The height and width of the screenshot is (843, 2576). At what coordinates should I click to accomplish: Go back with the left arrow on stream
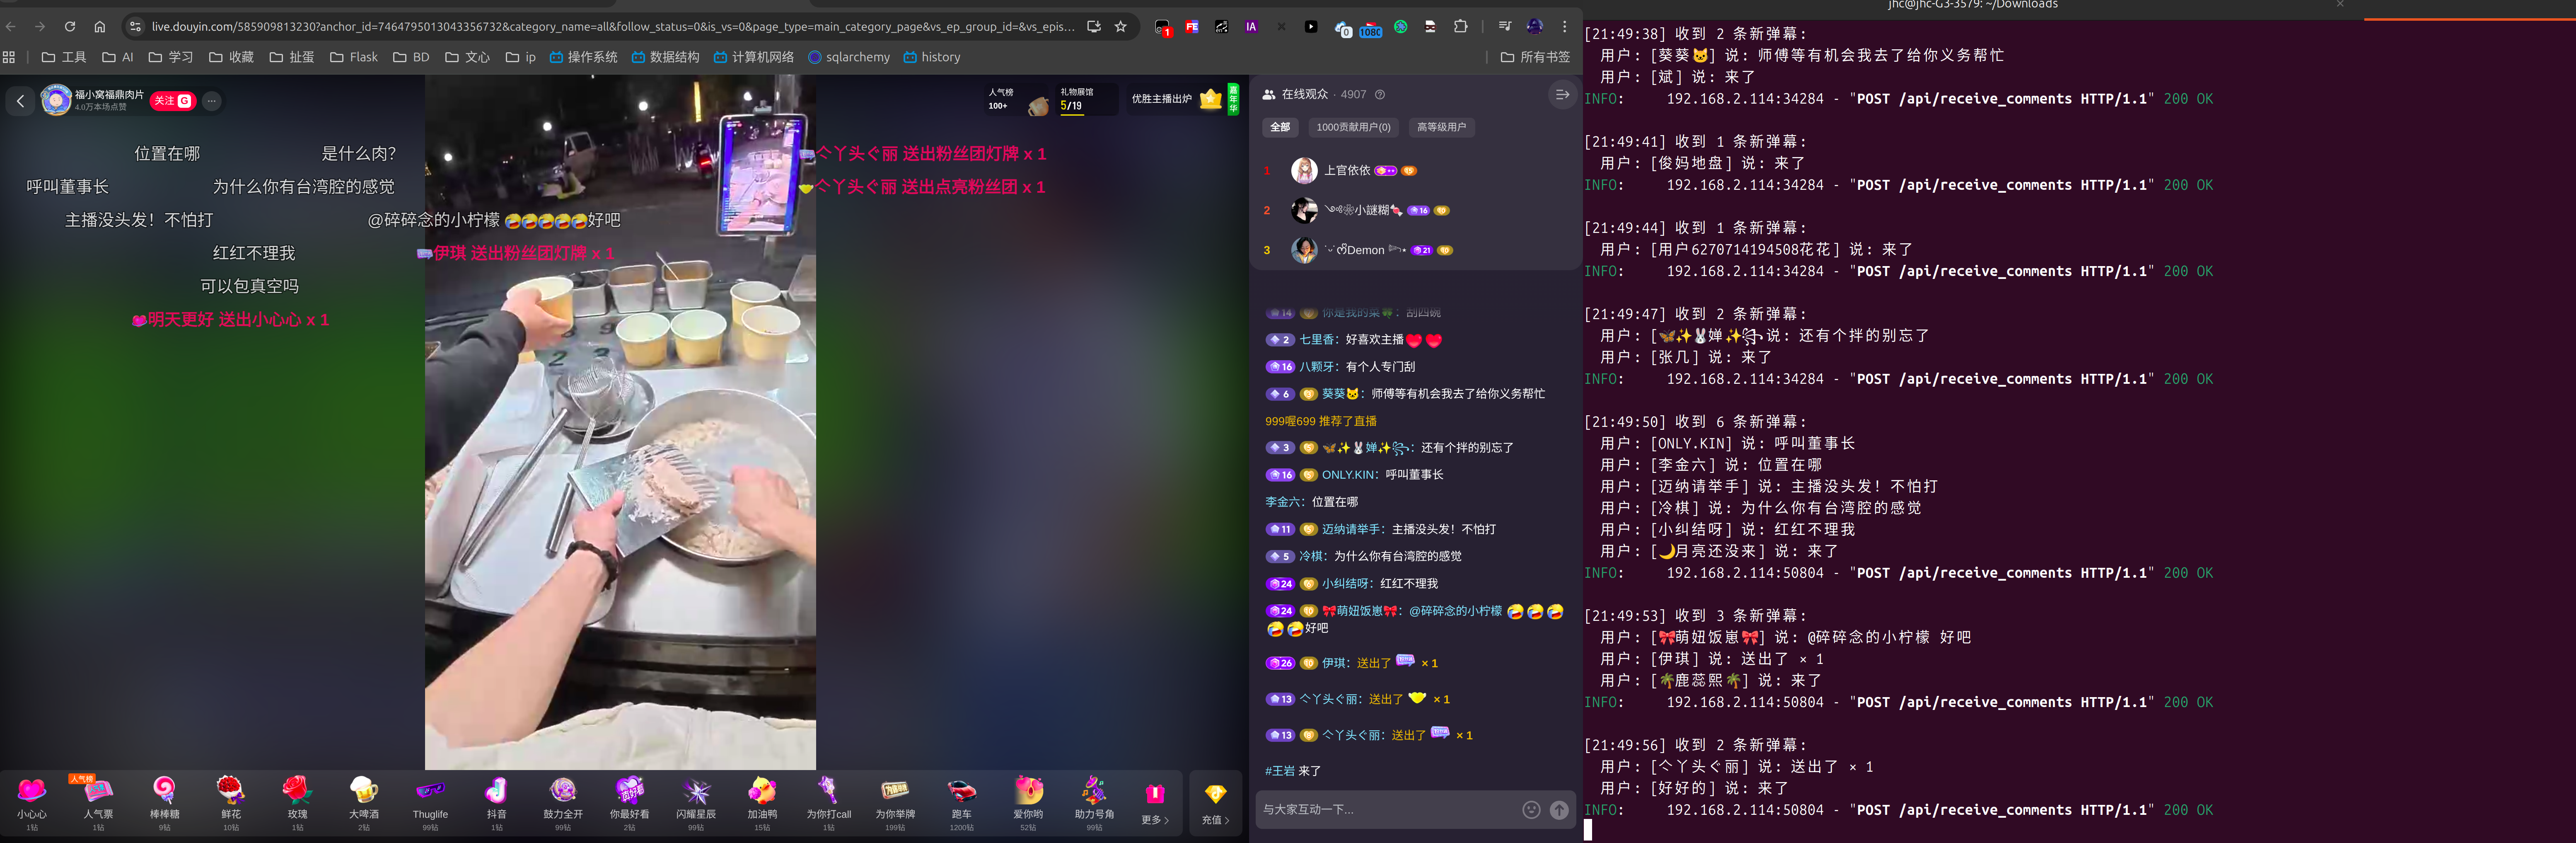coord(20,101)
